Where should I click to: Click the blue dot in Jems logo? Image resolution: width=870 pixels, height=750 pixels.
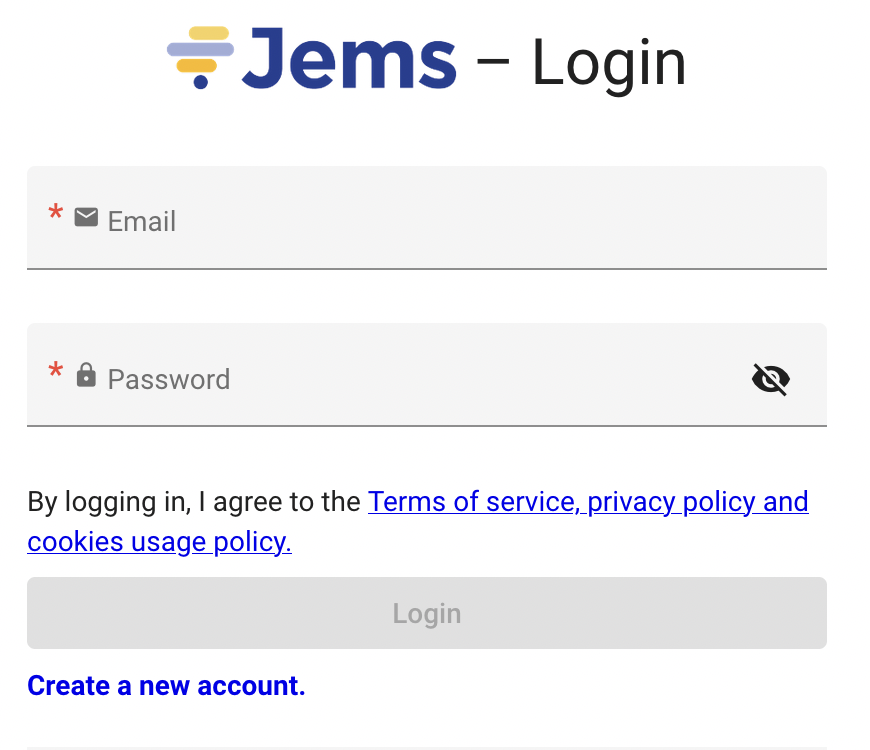[x=200, y=82]
